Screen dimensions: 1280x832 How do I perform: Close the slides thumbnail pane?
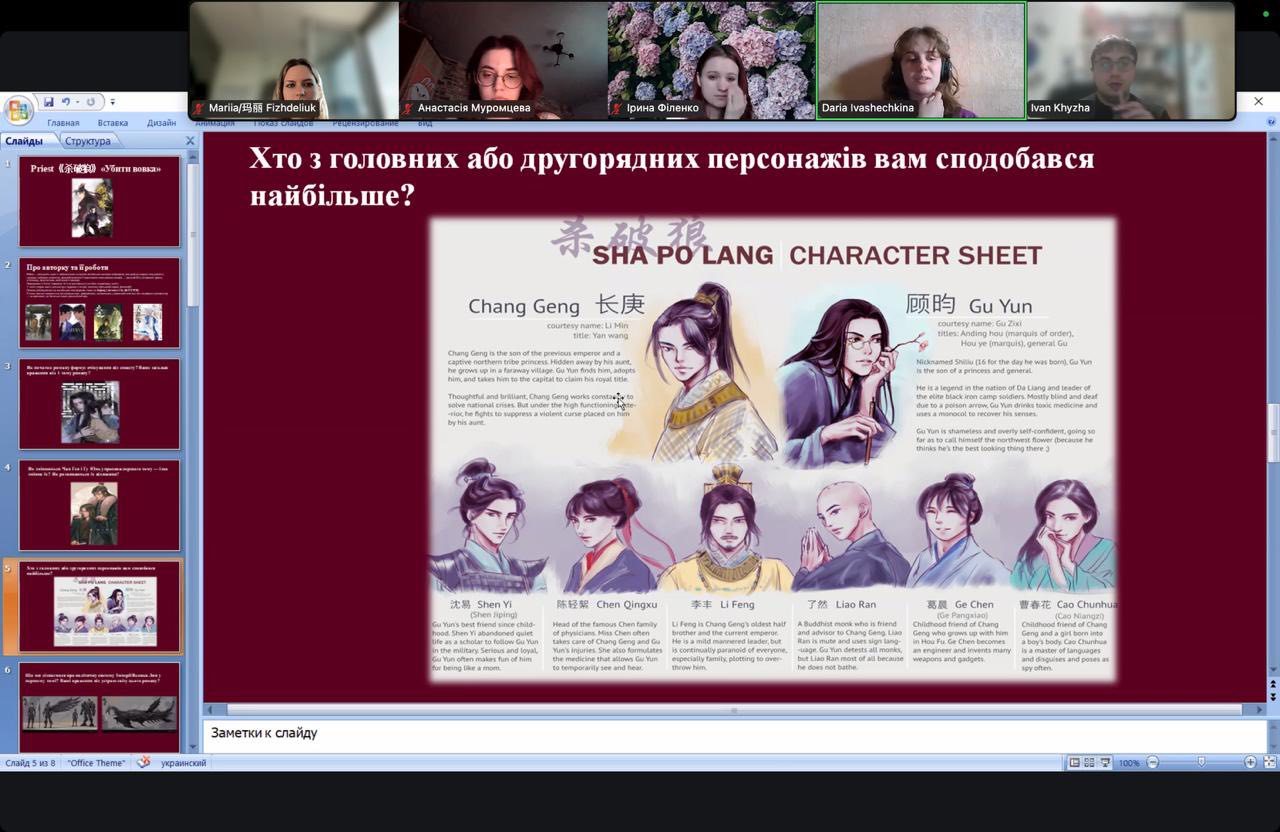(190, 141)
